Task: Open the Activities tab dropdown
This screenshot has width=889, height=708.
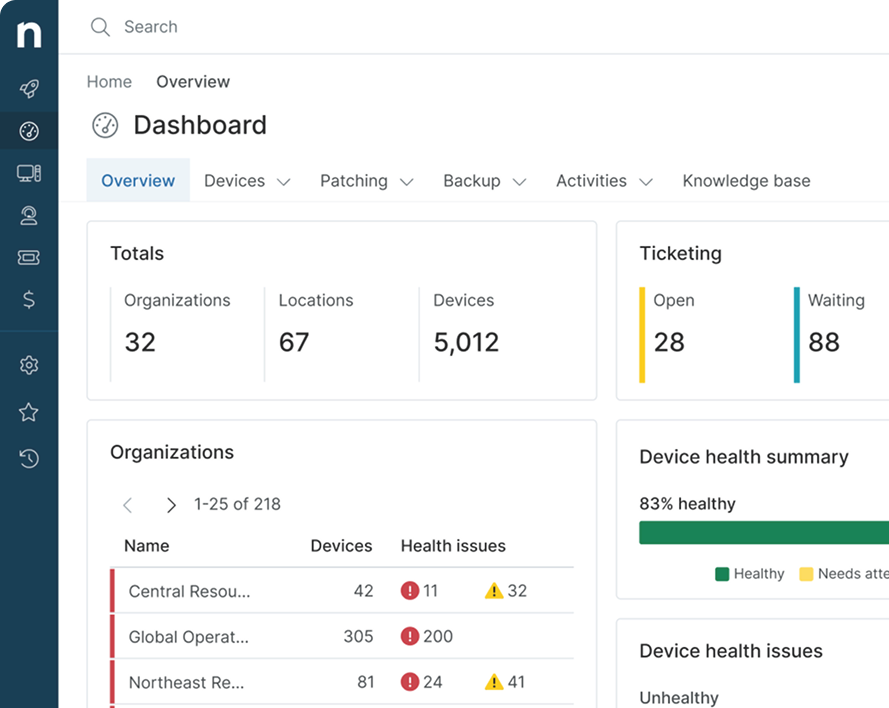Action: 604,181
